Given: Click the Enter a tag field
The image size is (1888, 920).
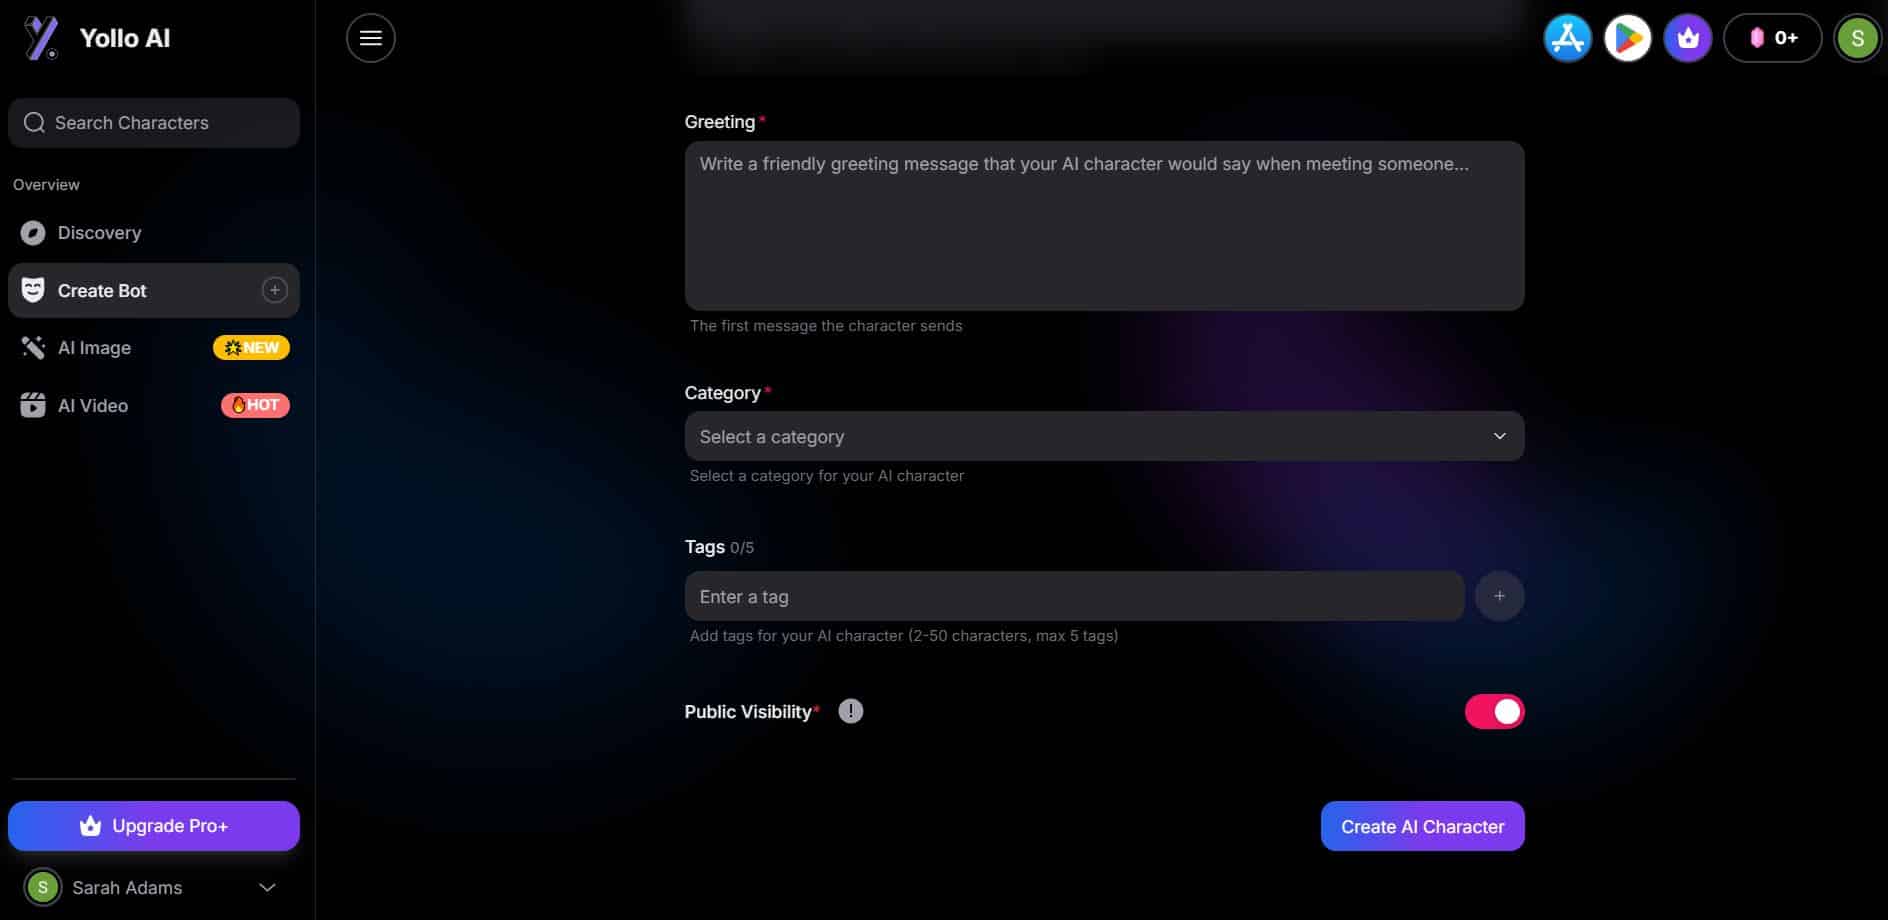Looking at the screenshot, I should [x=1074, y=596].
